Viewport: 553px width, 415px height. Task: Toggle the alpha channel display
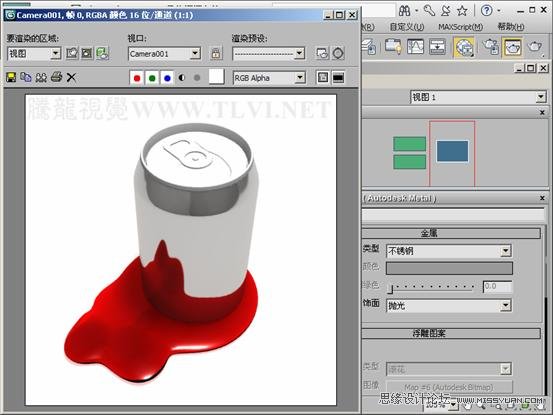coord(182,78)
